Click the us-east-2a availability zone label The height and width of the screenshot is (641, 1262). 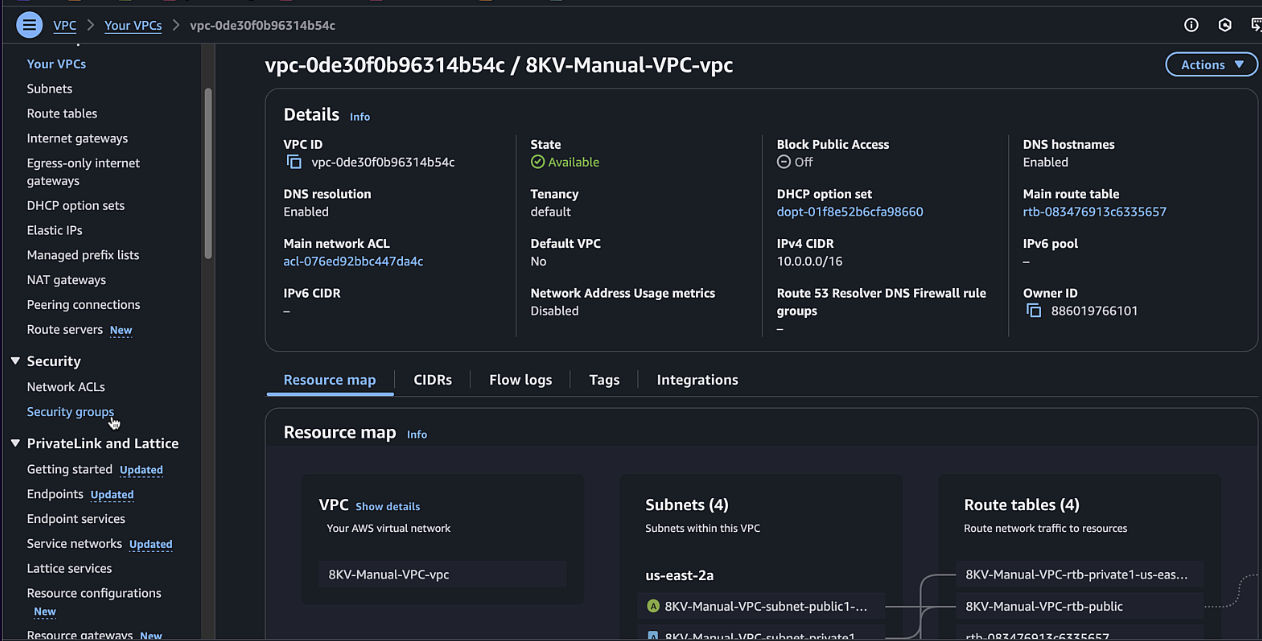[680, 576]
